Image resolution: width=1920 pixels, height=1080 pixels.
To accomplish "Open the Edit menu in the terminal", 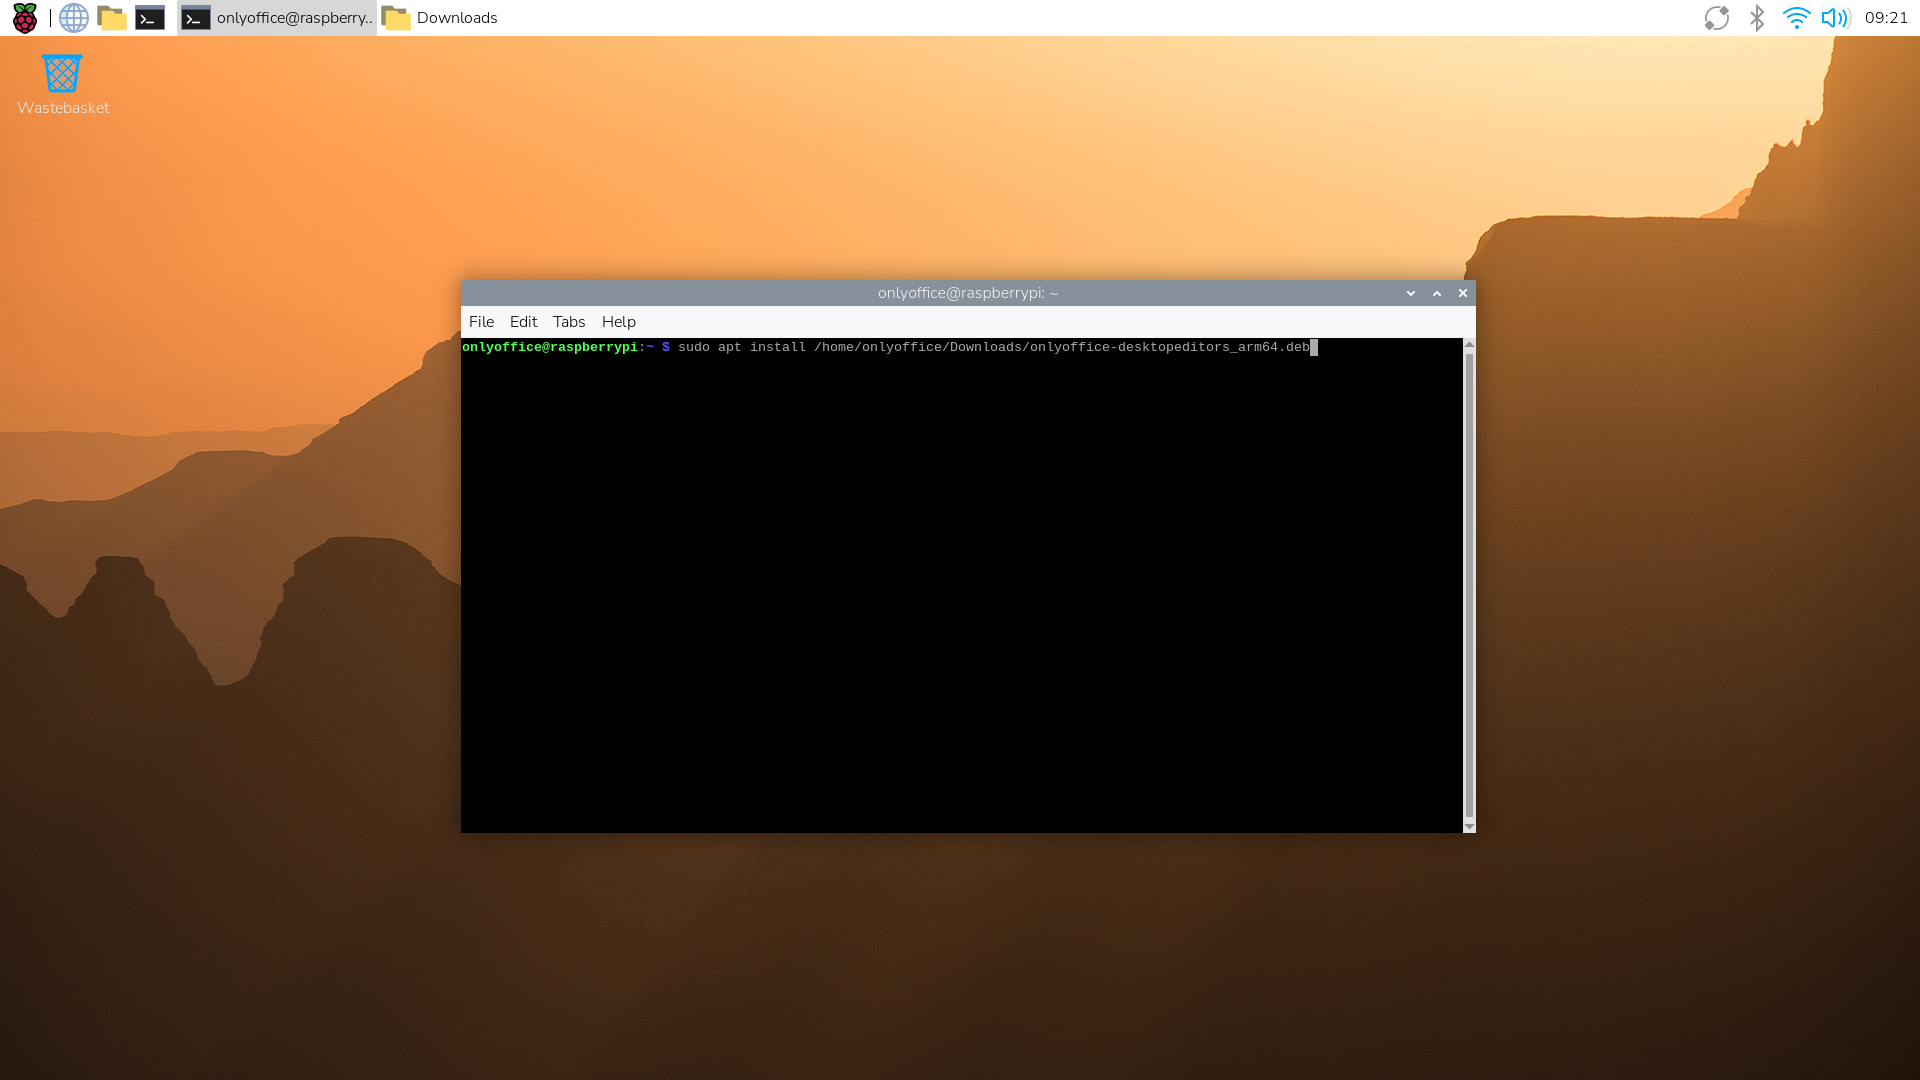I will [x=522, y=321].
